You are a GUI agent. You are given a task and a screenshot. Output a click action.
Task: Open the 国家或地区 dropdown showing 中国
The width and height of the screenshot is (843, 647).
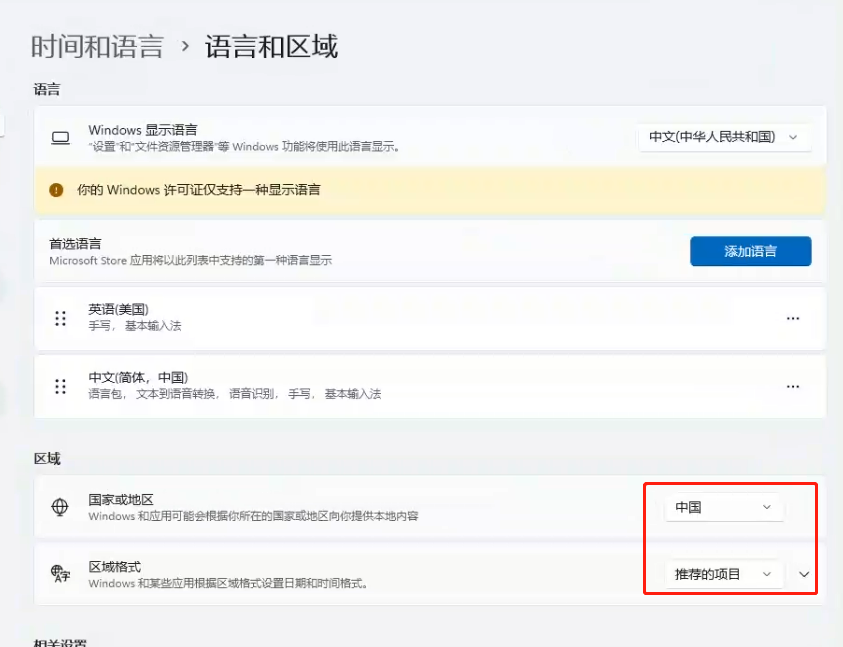724,507
